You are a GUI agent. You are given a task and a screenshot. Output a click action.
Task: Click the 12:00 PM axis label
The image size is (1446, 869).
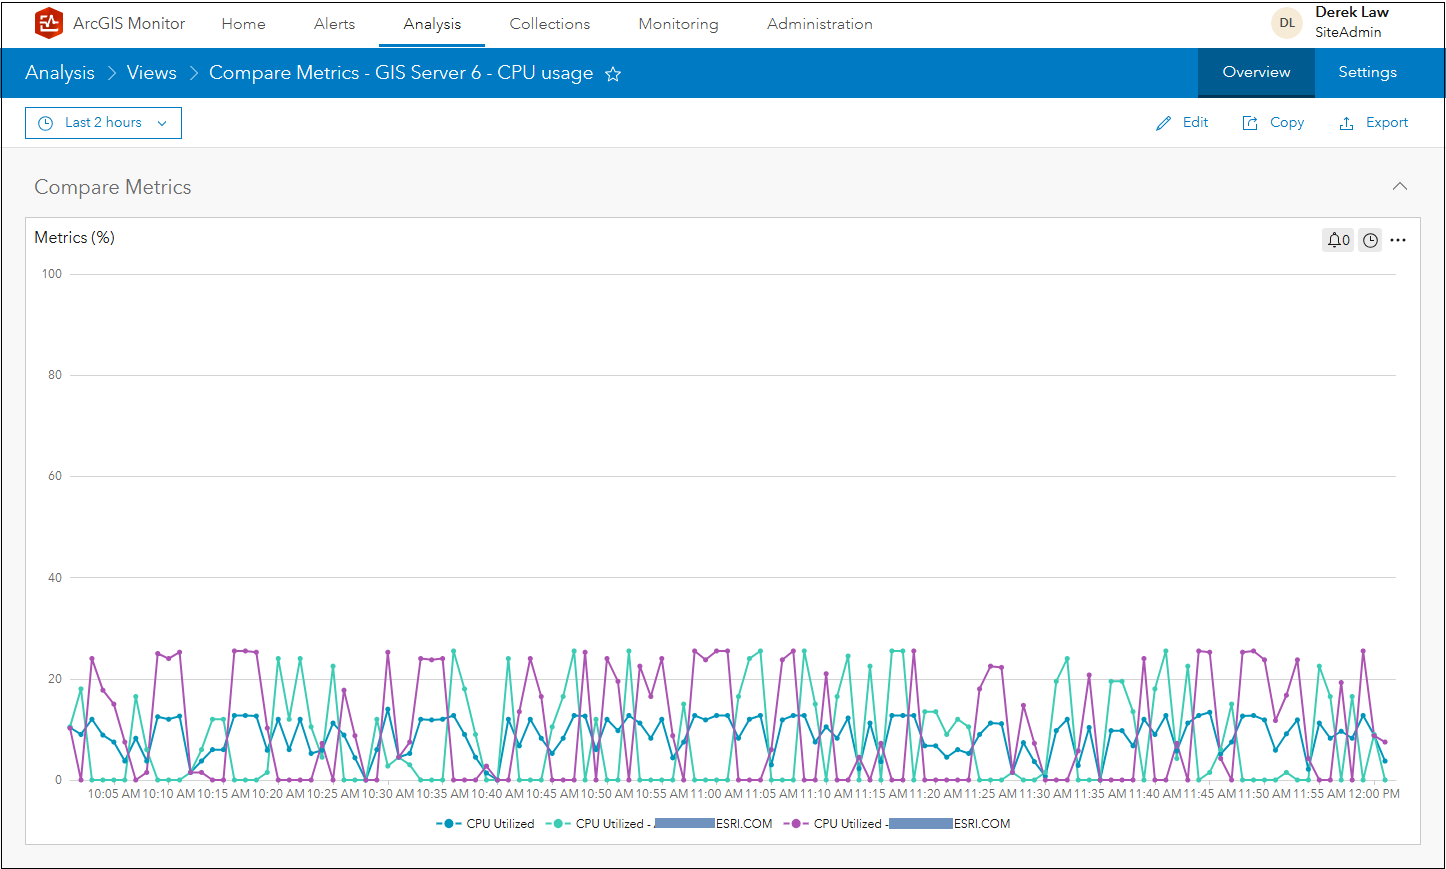pos(1374,794)
